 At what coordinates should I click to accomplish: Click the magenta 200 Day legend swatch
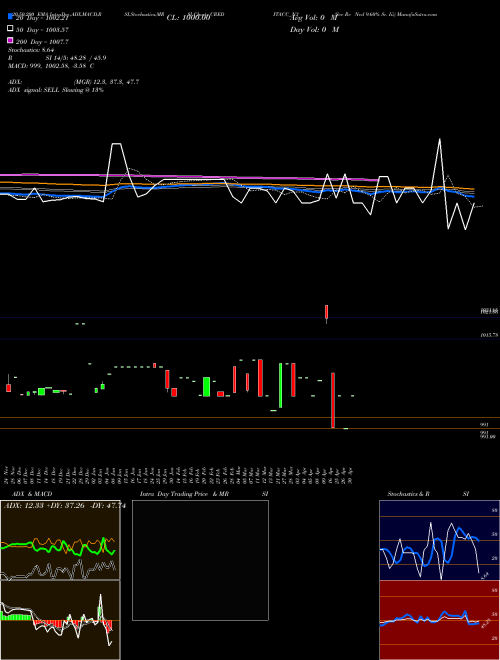10,41
